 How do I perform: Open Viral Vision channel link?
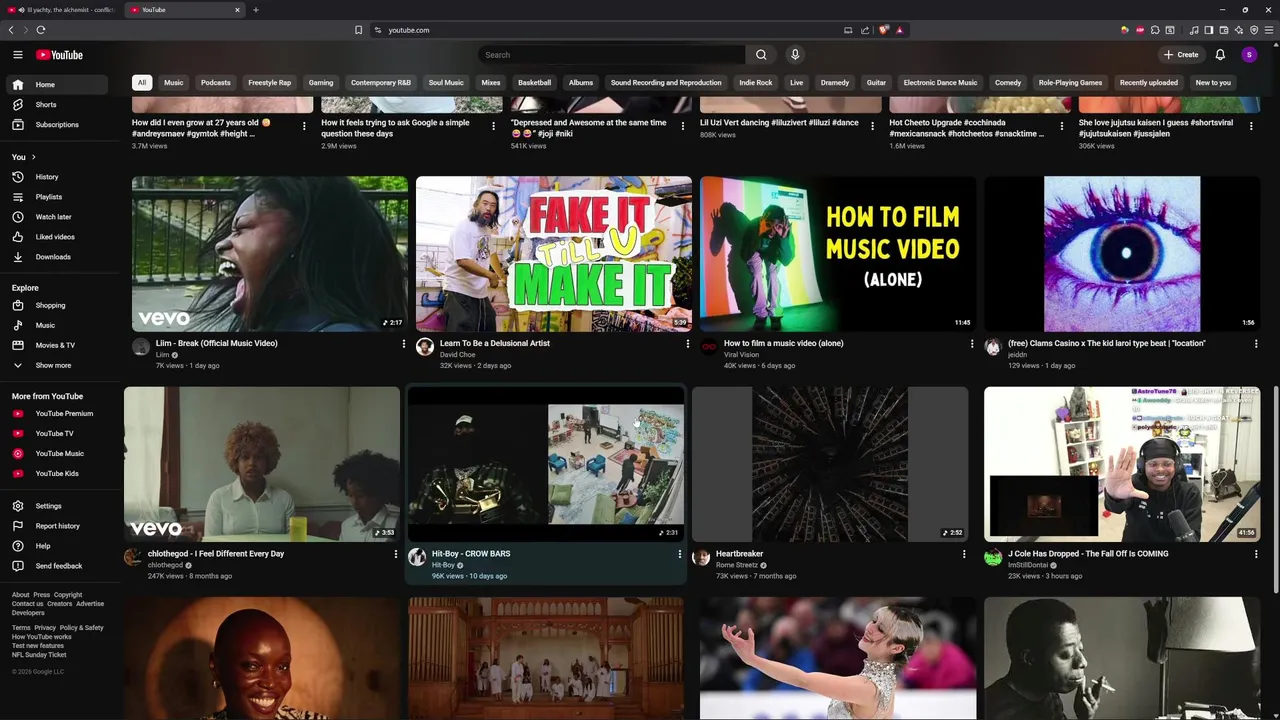tap(741, 355)
